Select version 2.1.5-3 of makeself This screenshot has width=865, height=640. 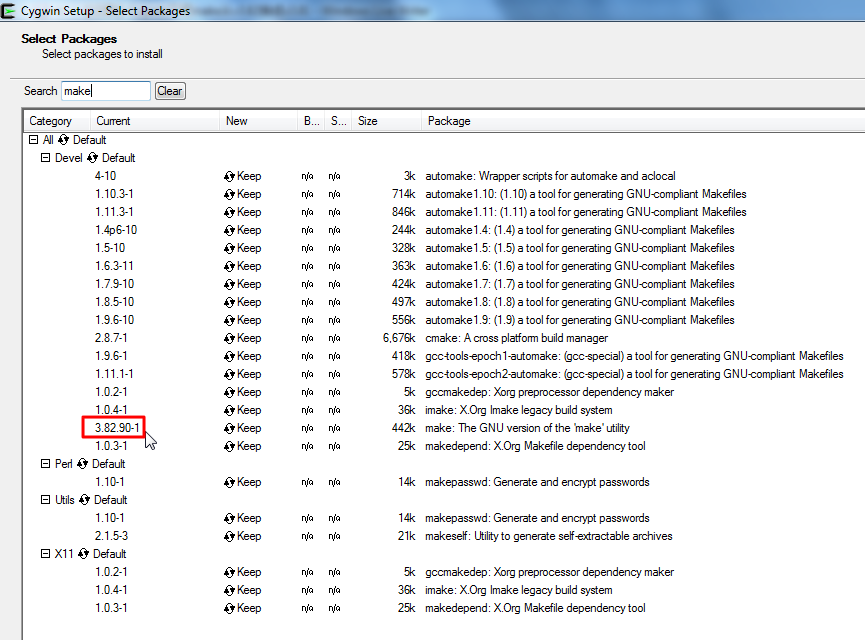click(x=111, y=536)
